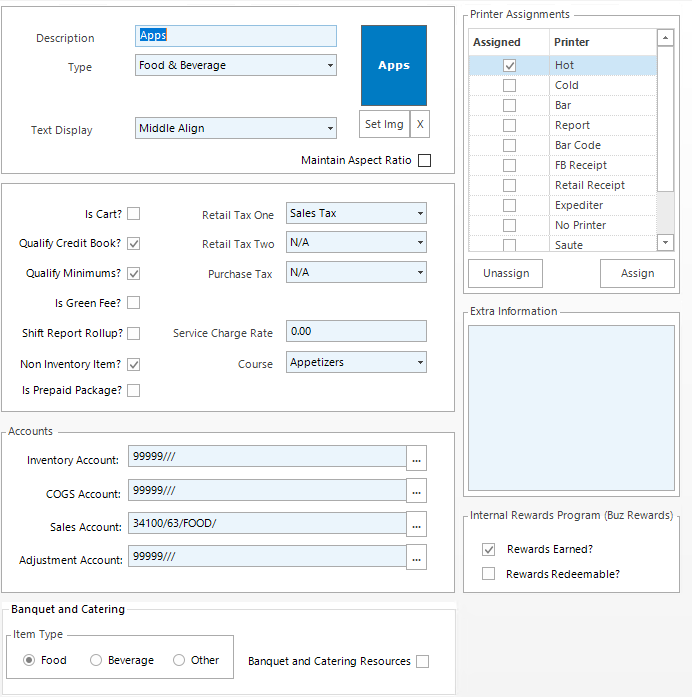Browse for Adjustment Account with ellipsis button
Image resolution: width=692 pixels, height=697 pixels.
pyautogui.click(x=416, y=557)
